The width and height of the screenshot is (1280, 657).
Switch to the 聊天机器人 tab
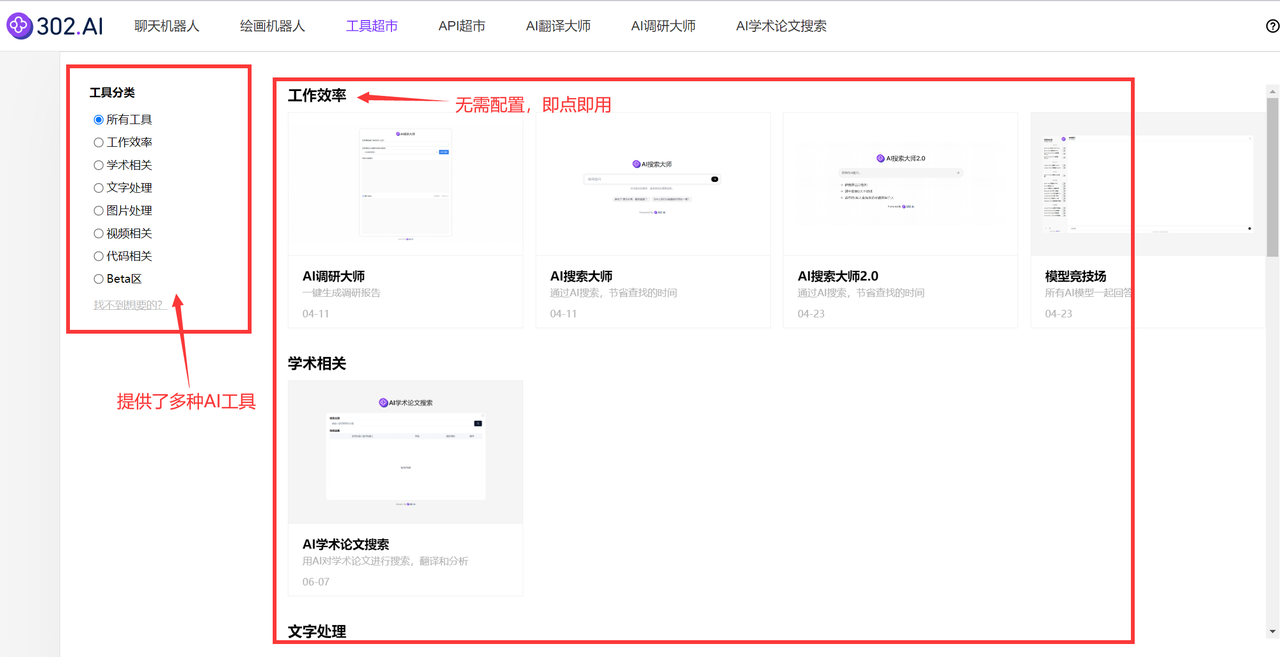(166, 27)
